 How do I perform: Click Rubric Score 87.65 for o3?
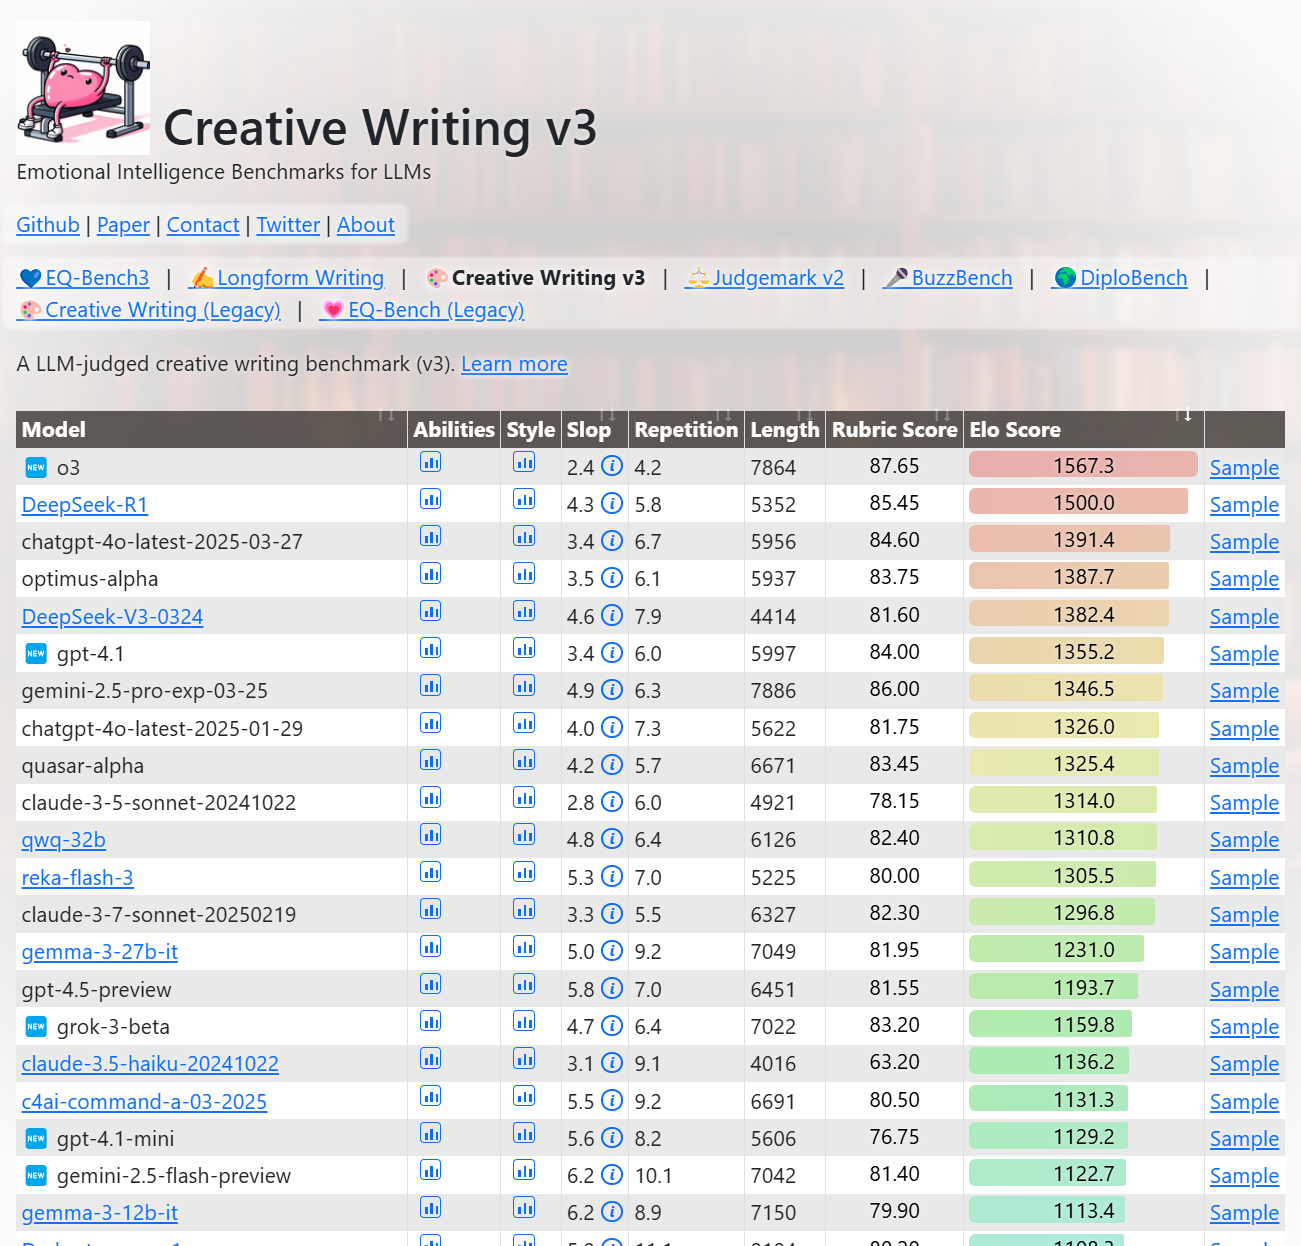894,466
